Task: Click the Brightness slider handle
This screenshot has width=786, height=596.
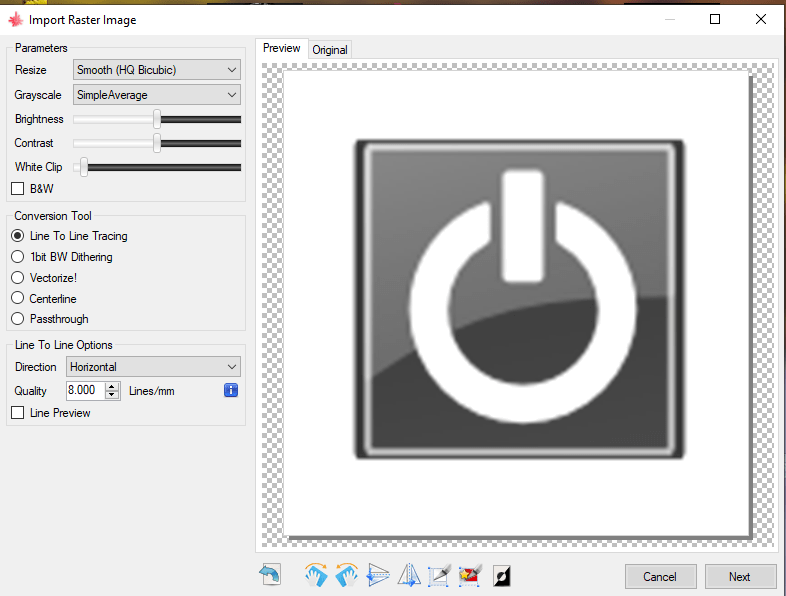Action: pyautogui.click(x=157, y=119)
